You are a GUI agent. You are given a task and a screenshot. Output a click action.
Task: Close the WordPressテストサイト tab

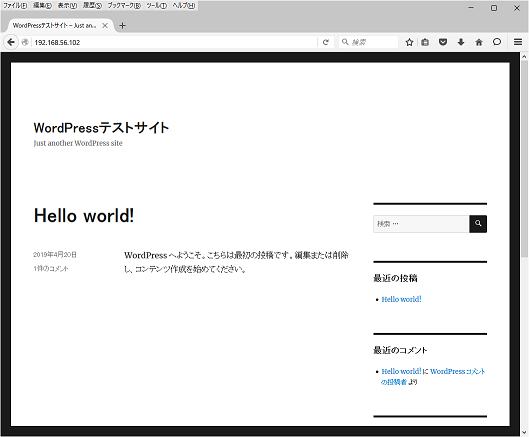105,26
